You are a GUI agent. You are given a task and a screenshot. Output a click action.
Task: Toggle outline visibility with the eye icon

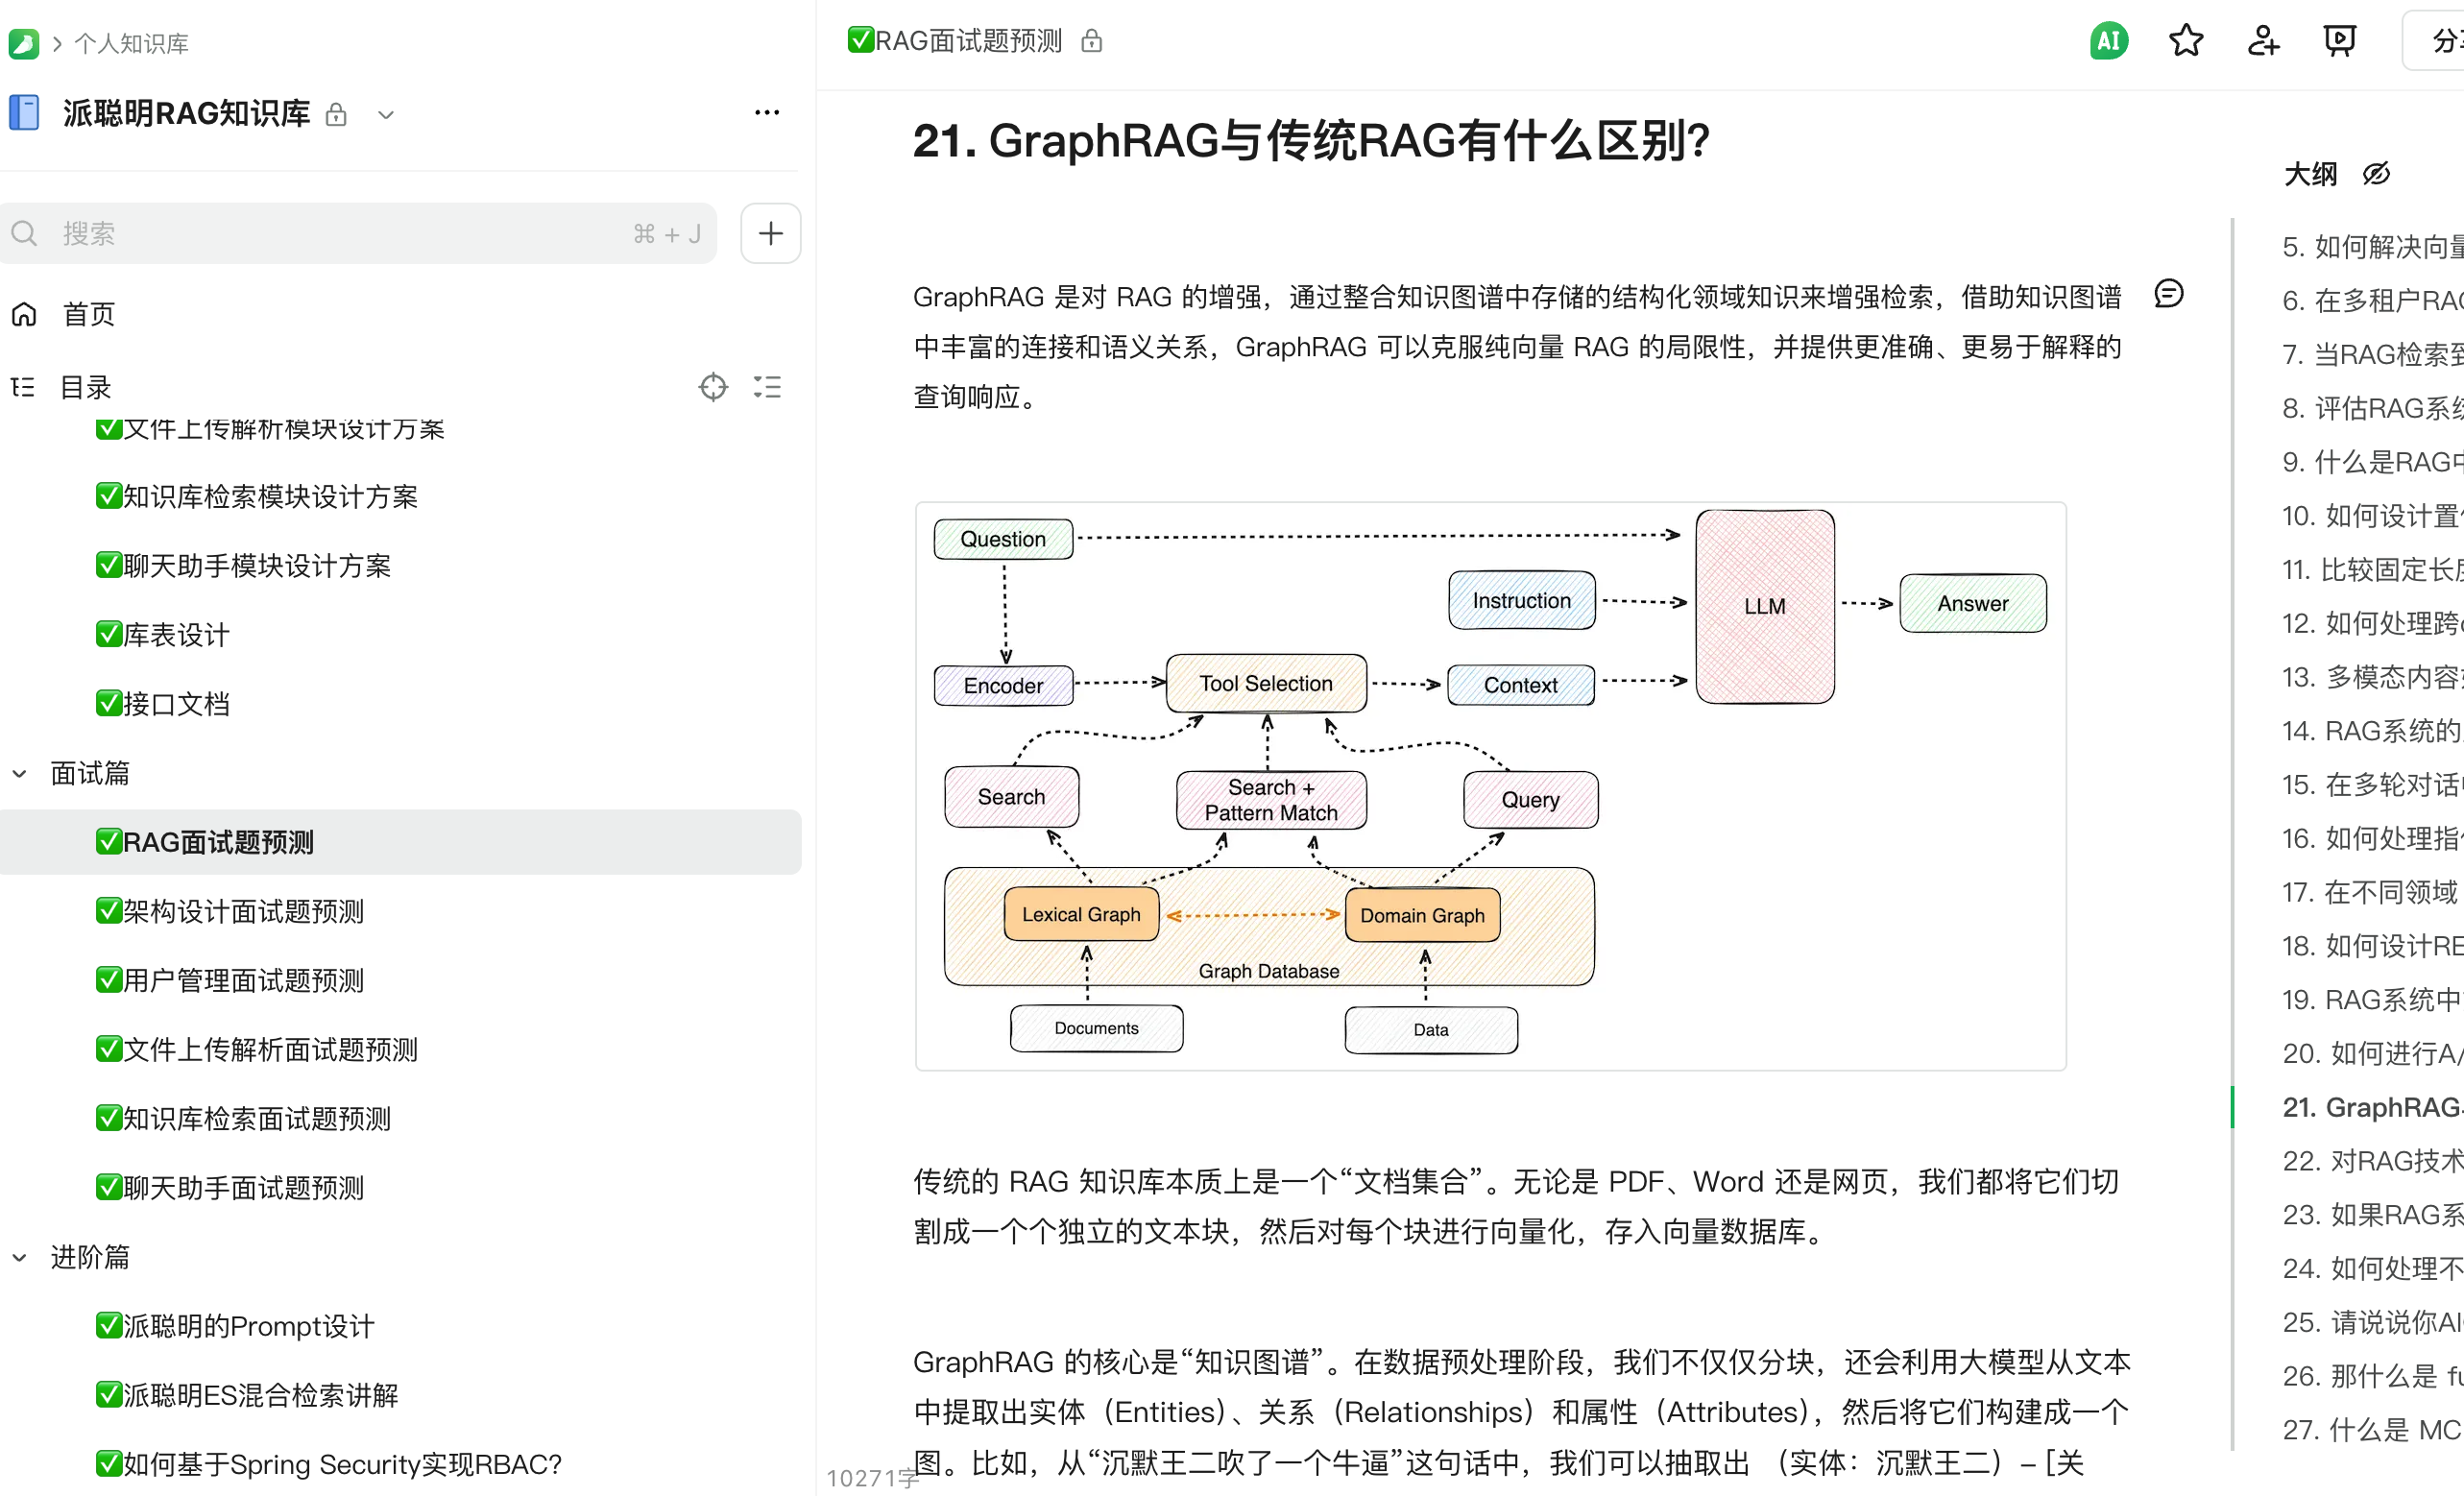[x=2375, y=173]
